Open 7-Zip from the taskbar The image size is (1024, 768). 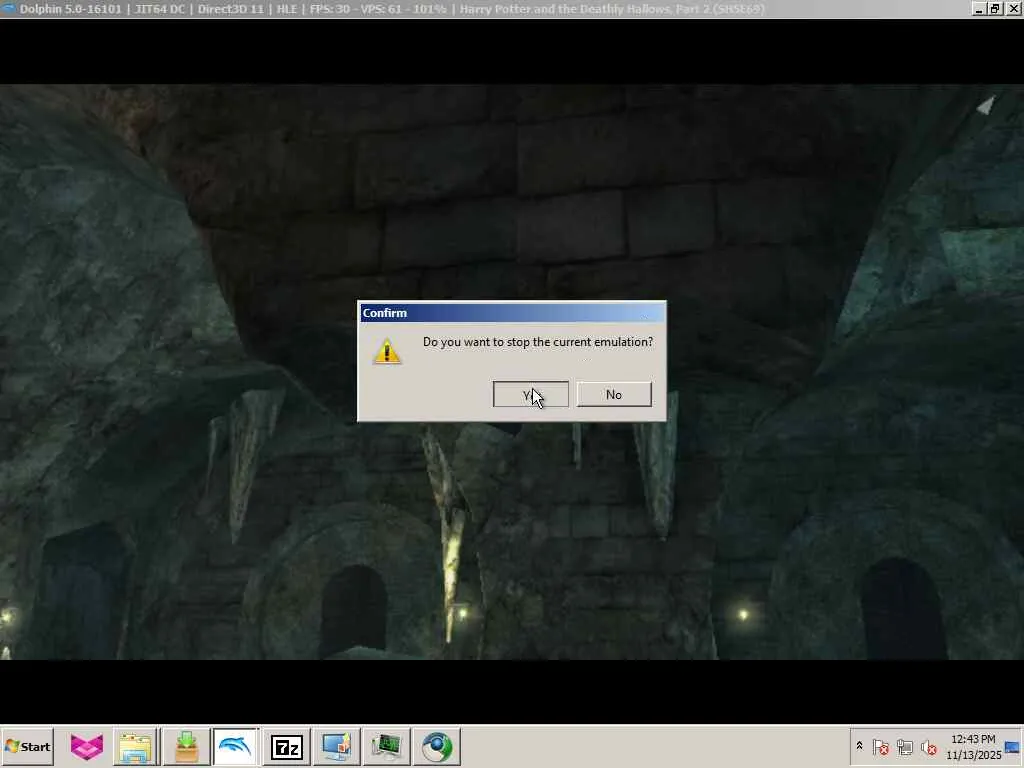click(287, 746)
